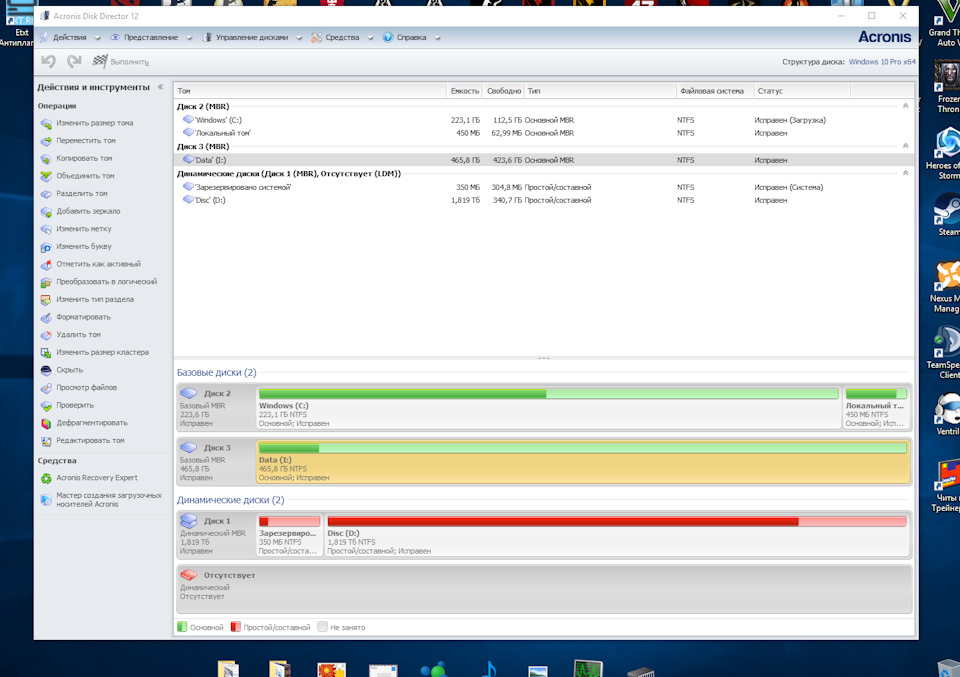Click the grey Не занято legend swatch
The width and height of the screenshot is (960, 677).
point(323,627)
